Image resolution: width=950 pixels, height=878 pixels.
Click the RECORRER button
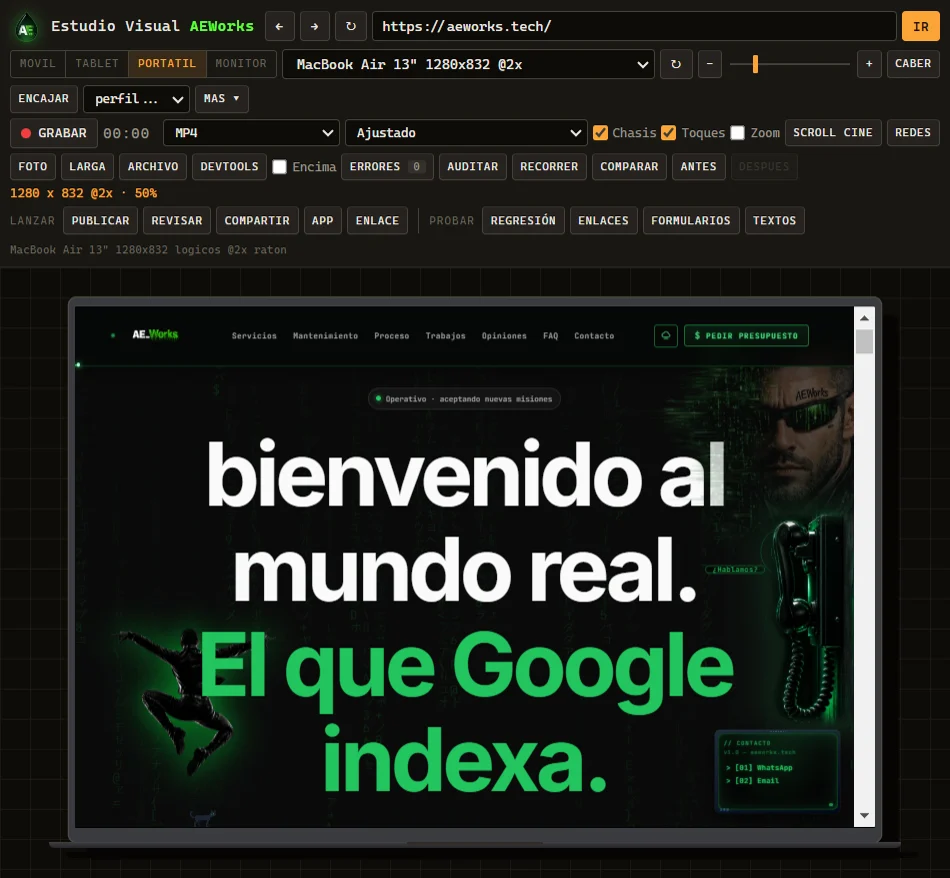coord(549,167)
